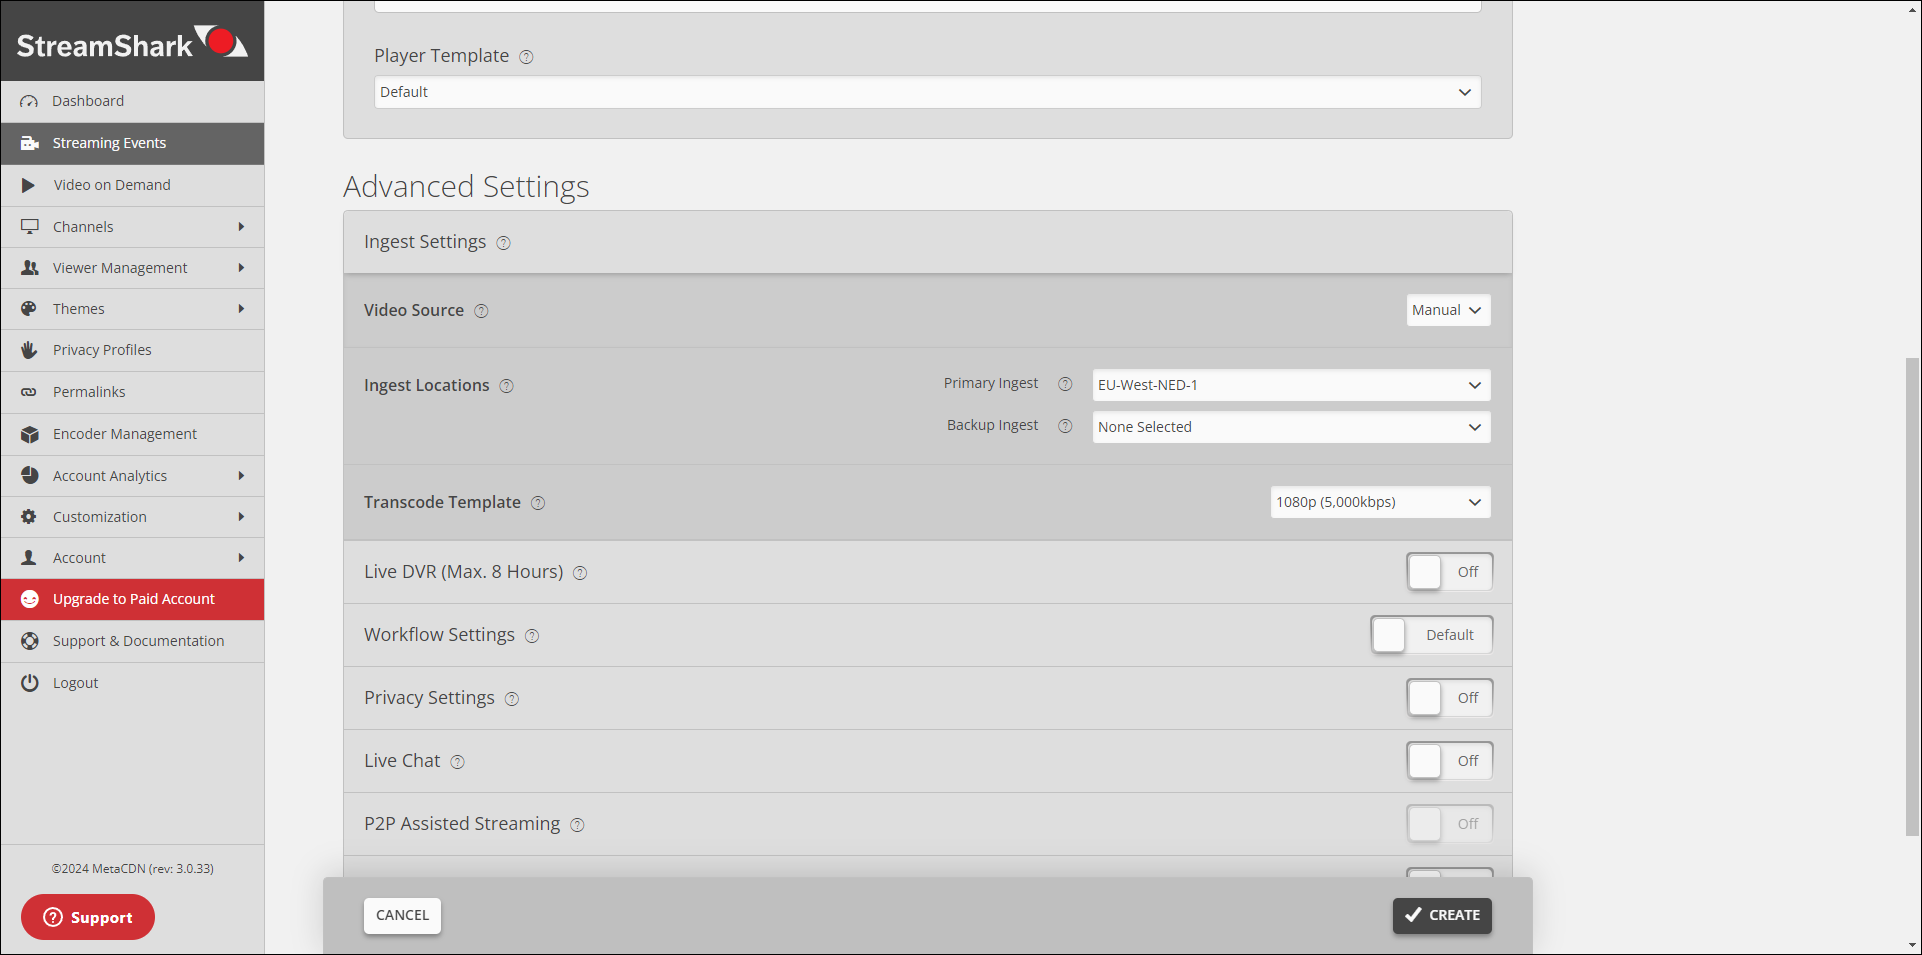Open the Primary Ingest location dropdown
Screen dimensions: 1922x955
pyautogui.click(x=1290, y=385)
